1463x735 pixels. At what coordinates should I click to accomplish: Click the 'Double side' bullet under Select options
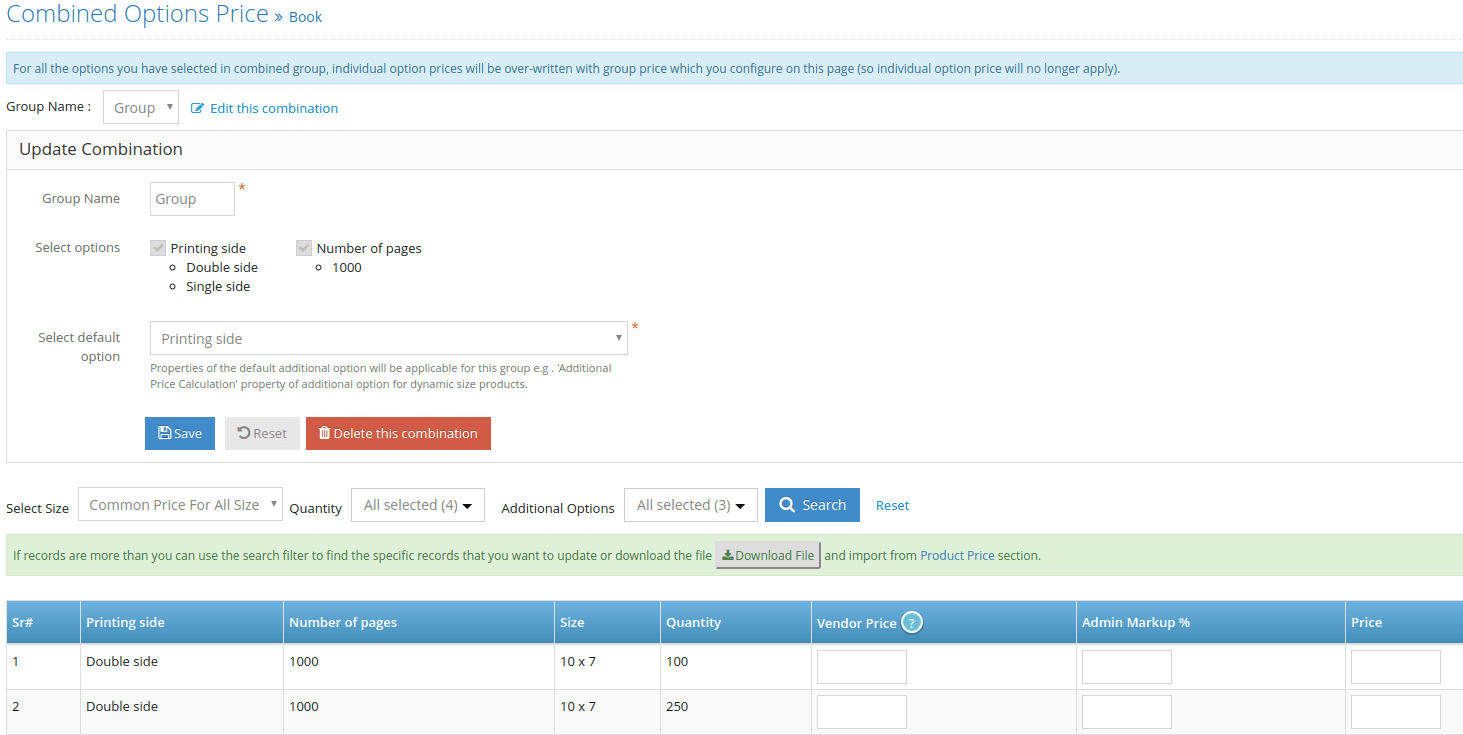(222, 267)
